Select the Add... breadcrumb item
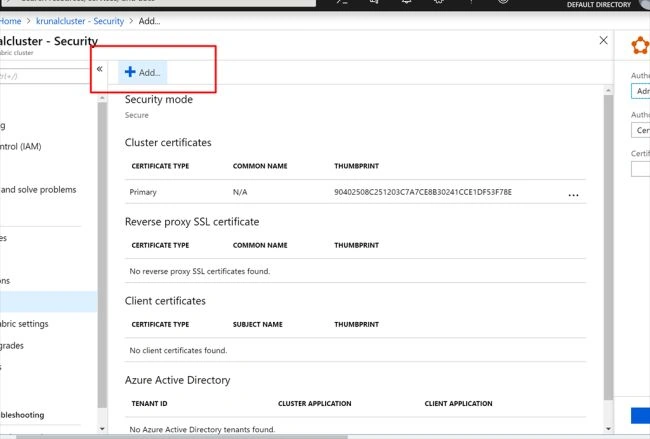 149,21
